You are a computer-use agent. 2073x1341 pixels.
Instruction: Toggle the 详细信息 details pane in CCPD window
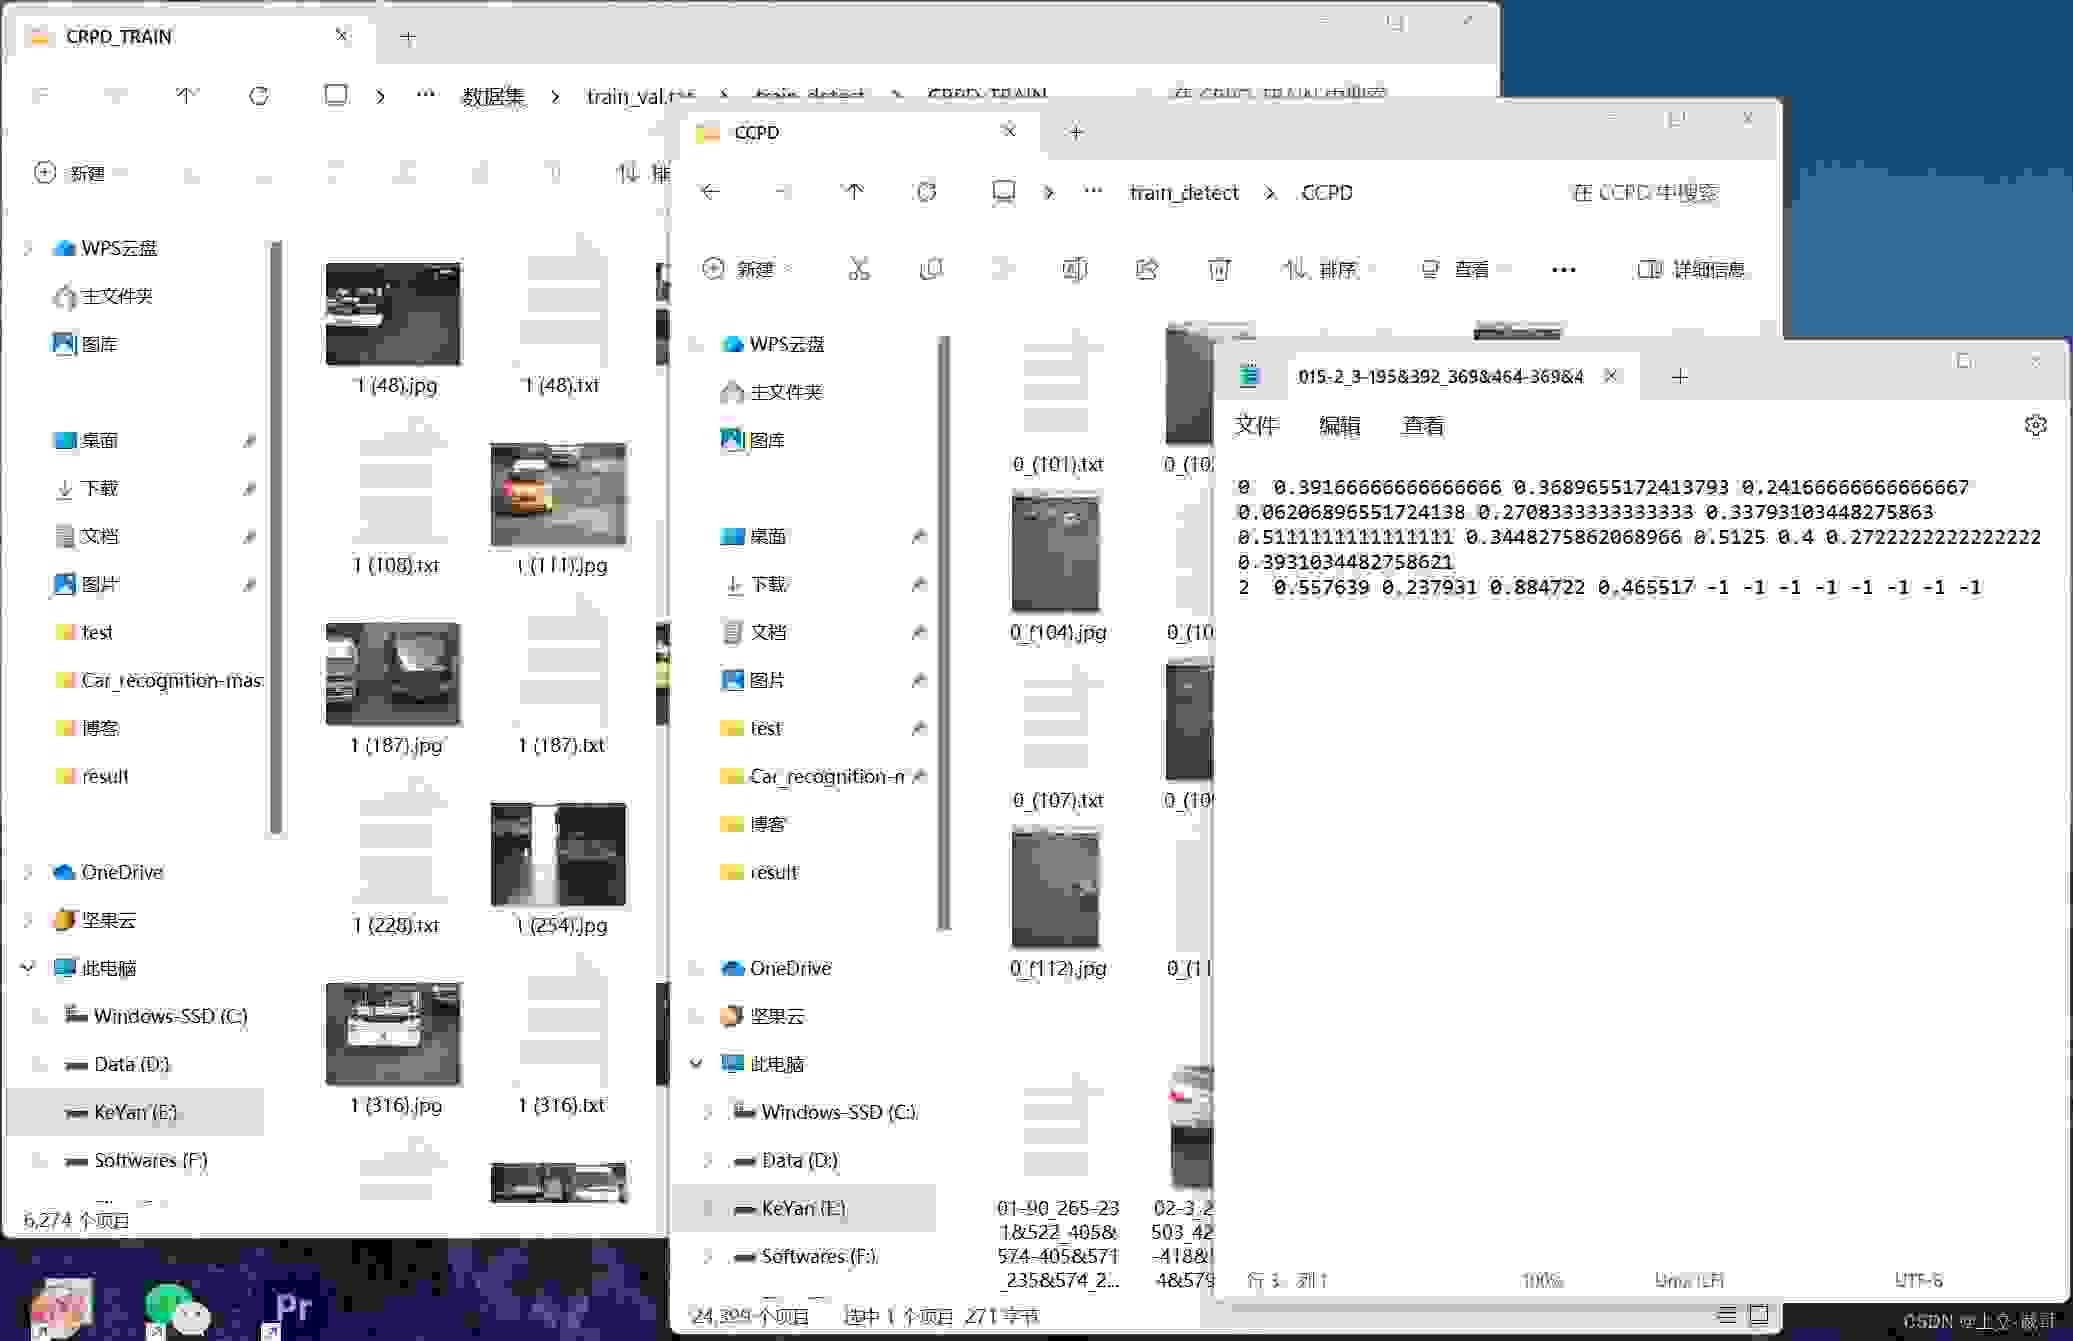click(x=1690, y=269)
